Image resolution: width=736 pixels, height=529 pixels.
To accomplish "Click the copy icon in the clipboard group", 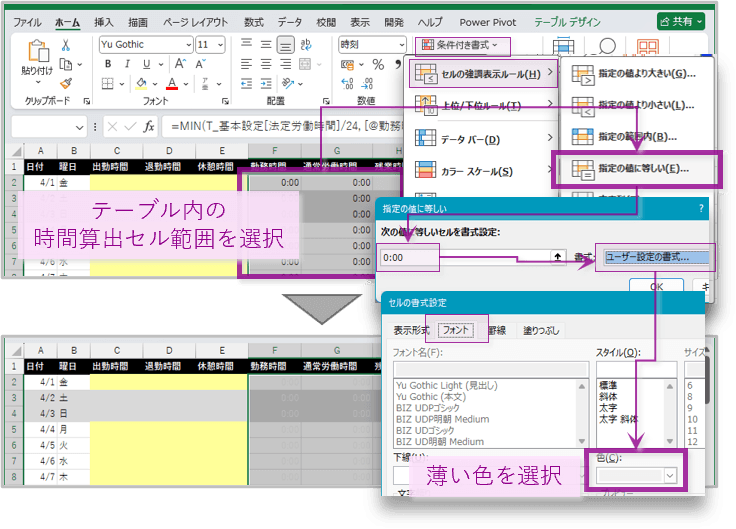I will (x=66, y=64).
